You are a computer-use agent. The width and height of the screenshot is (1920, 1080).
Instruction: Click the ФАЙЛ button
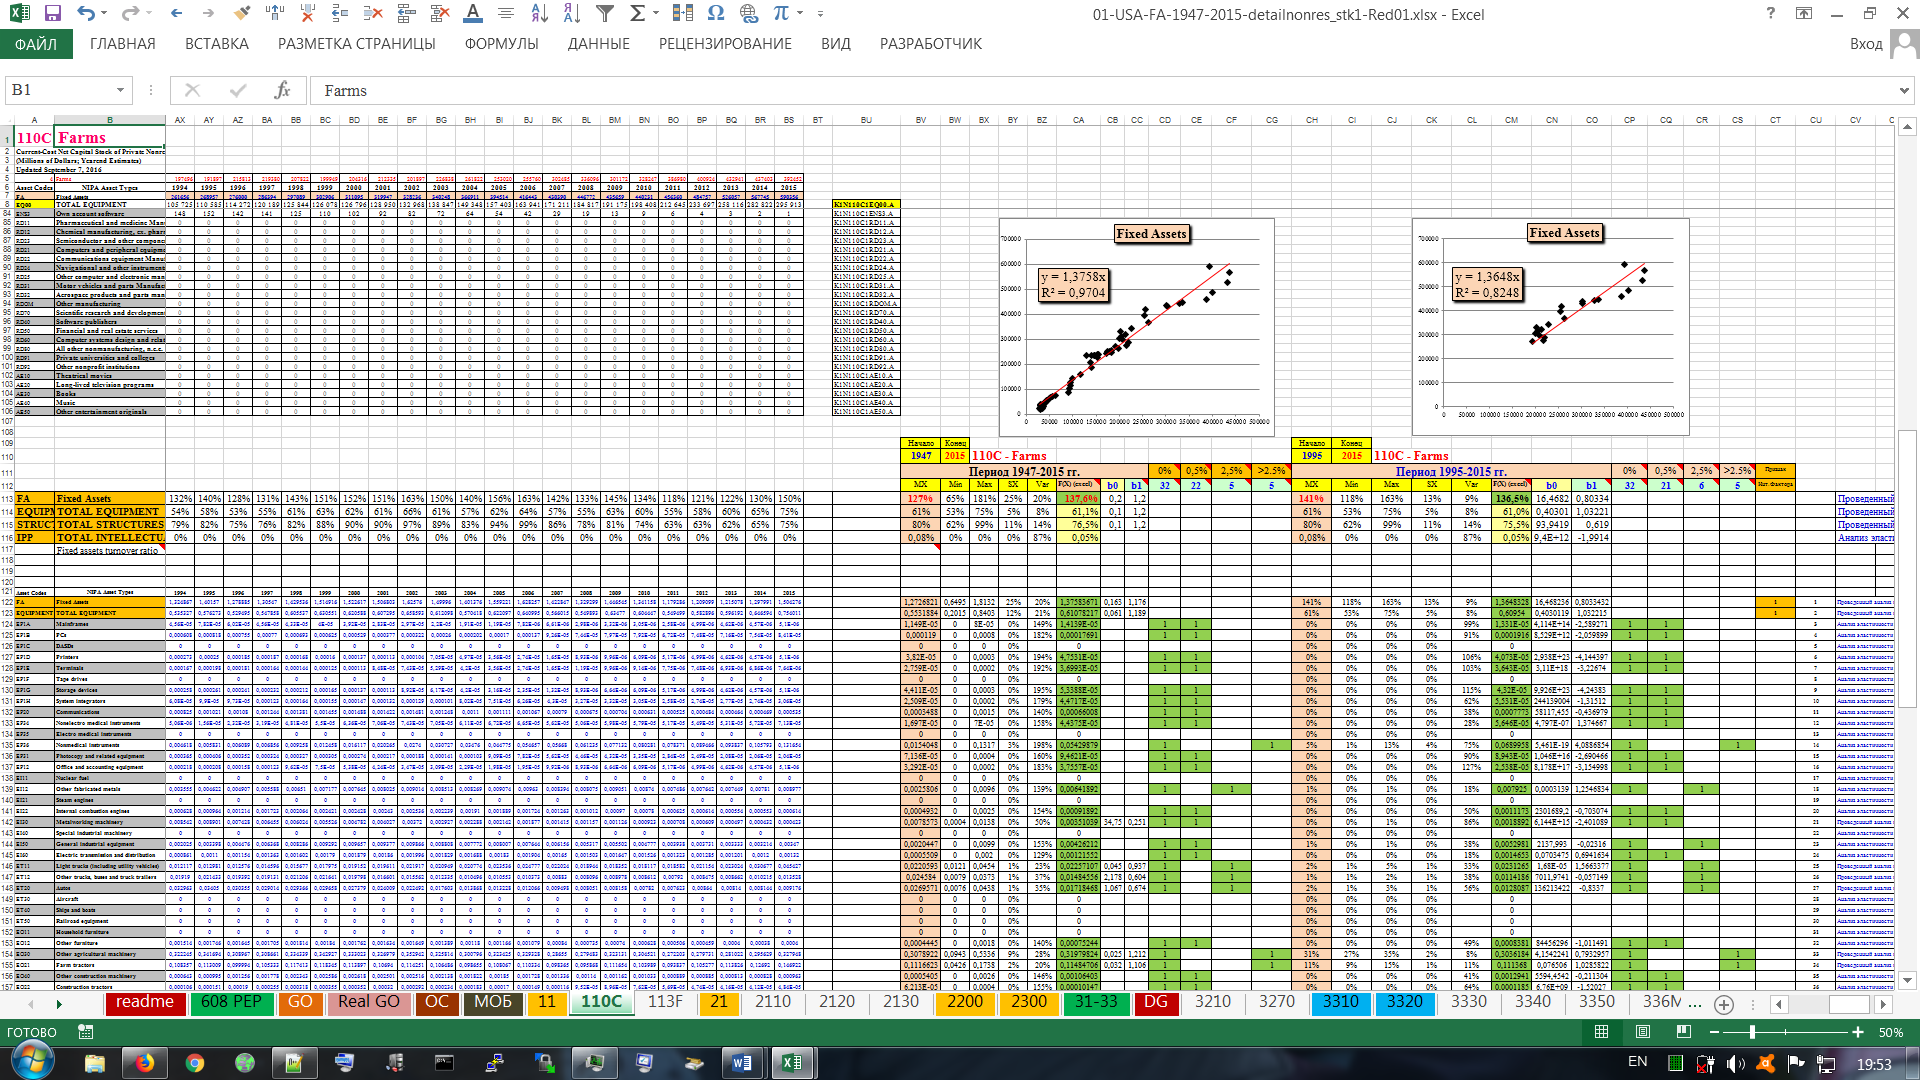tap(36, 44)
